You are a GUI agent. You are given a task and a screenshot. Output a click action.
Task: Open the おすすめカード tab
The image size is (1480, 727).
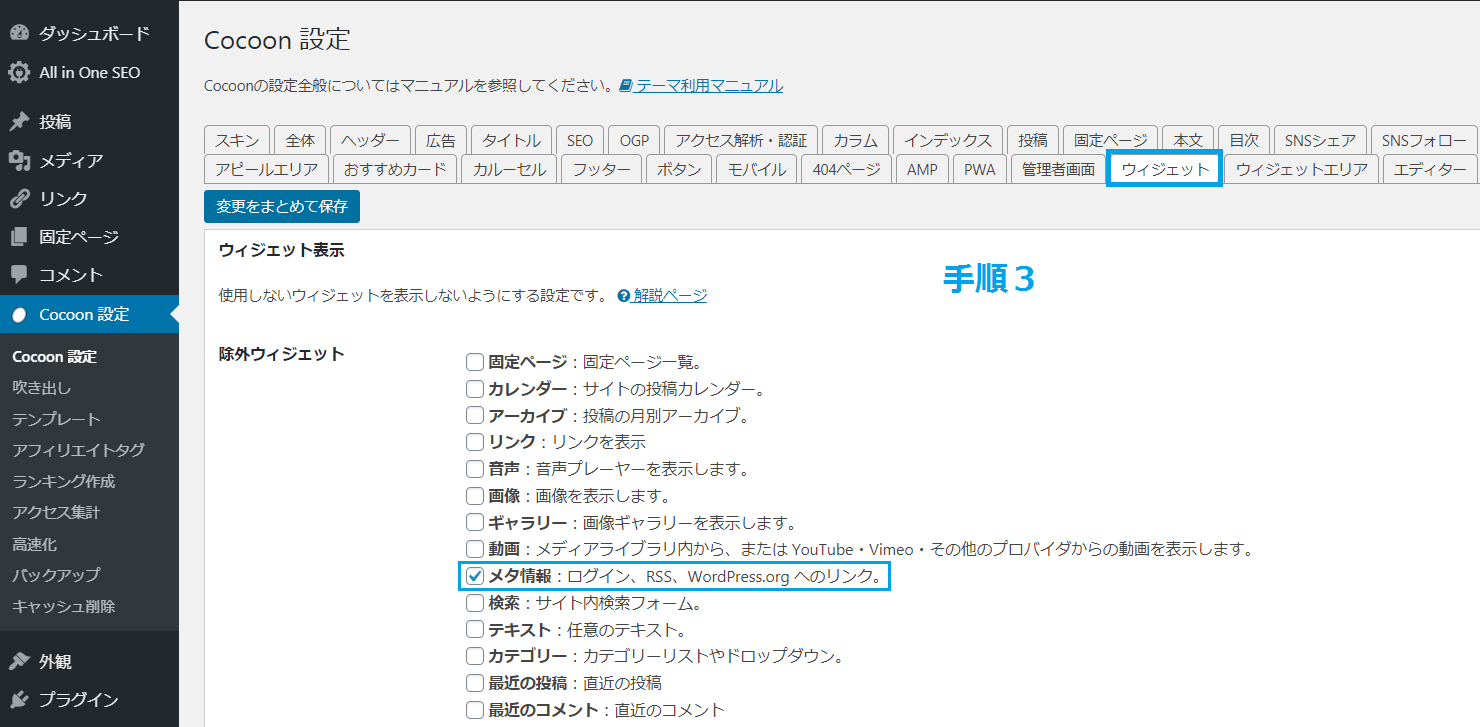coord(395,169)
